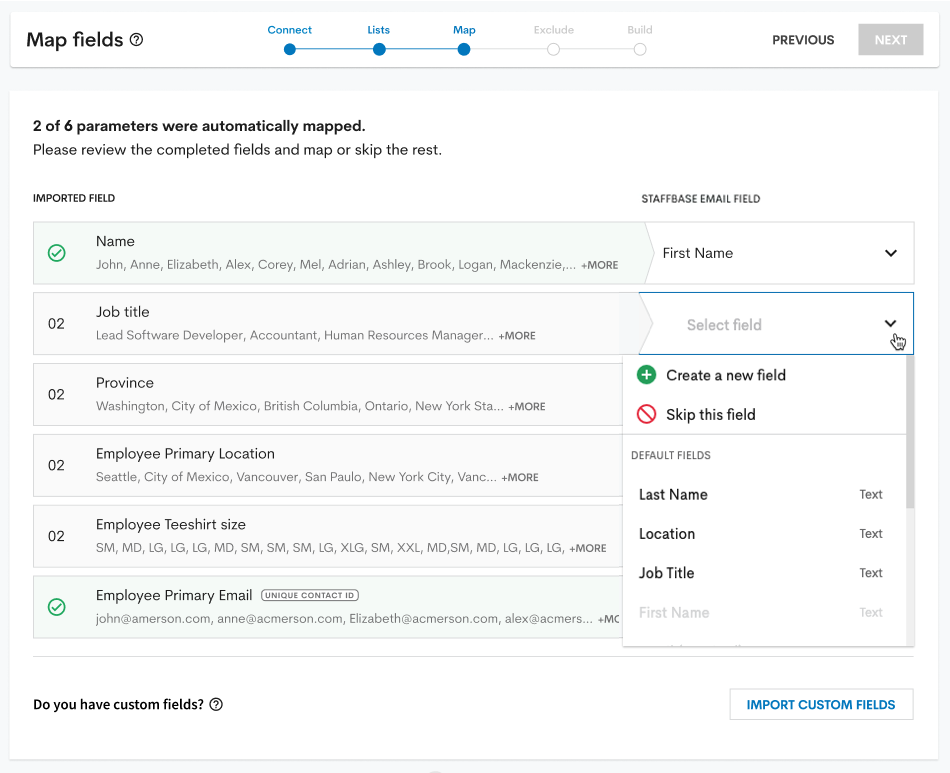This screenshot has height=773, width=950.
Task: Click the PREVIOUS button
Action: [803, 40]
